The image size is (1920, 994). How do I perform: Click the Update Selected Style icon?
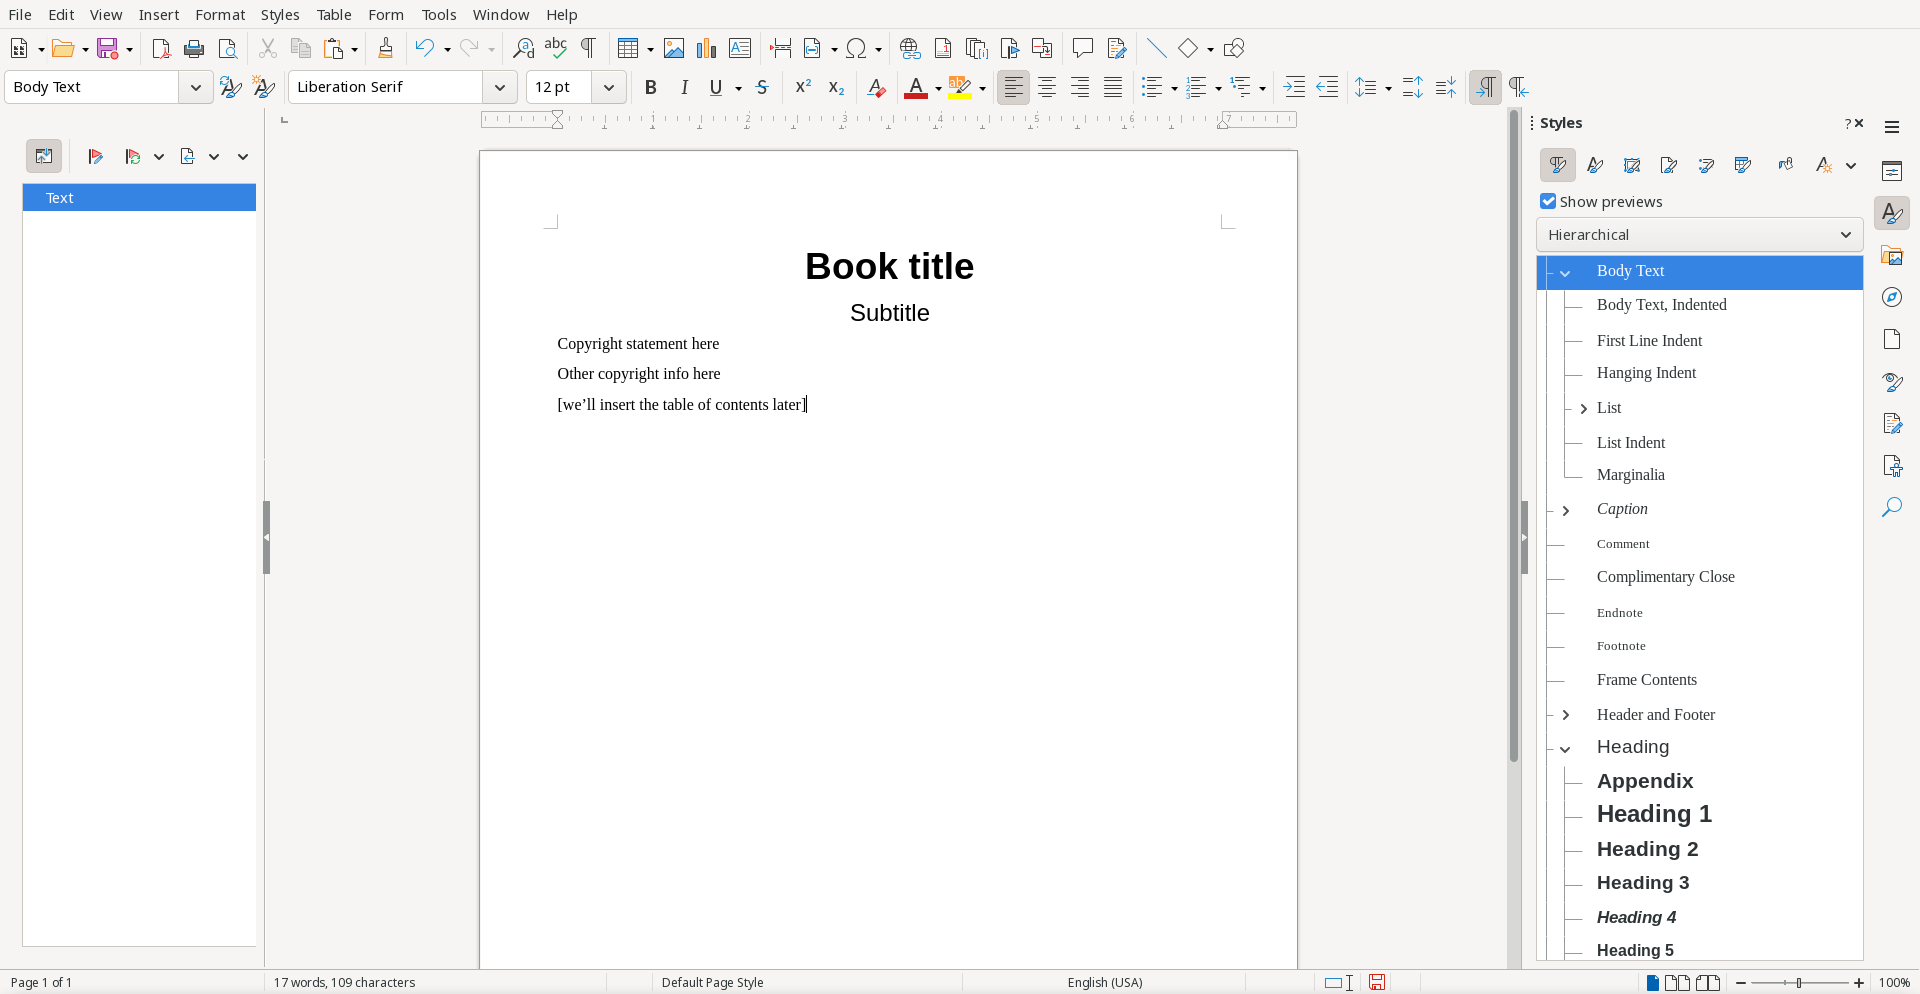pos(230,88)
